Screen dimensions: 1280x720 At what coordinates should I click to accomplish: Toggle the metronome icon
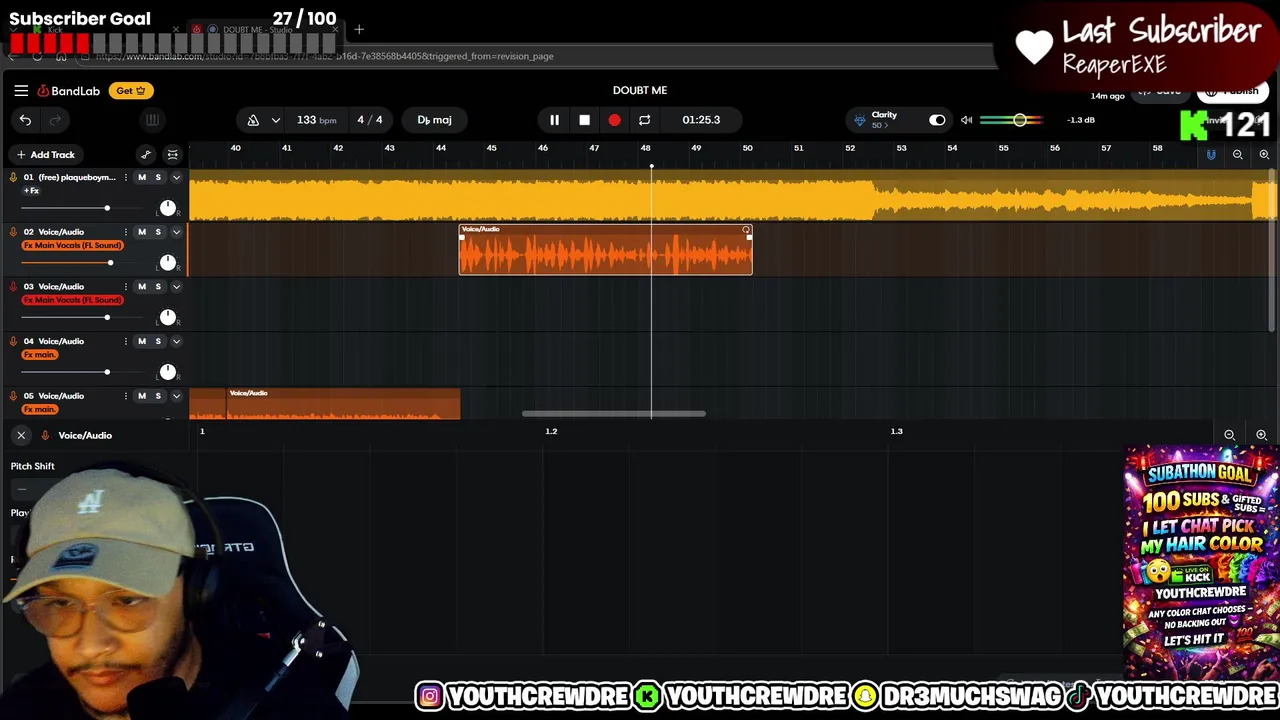point(253,120)
